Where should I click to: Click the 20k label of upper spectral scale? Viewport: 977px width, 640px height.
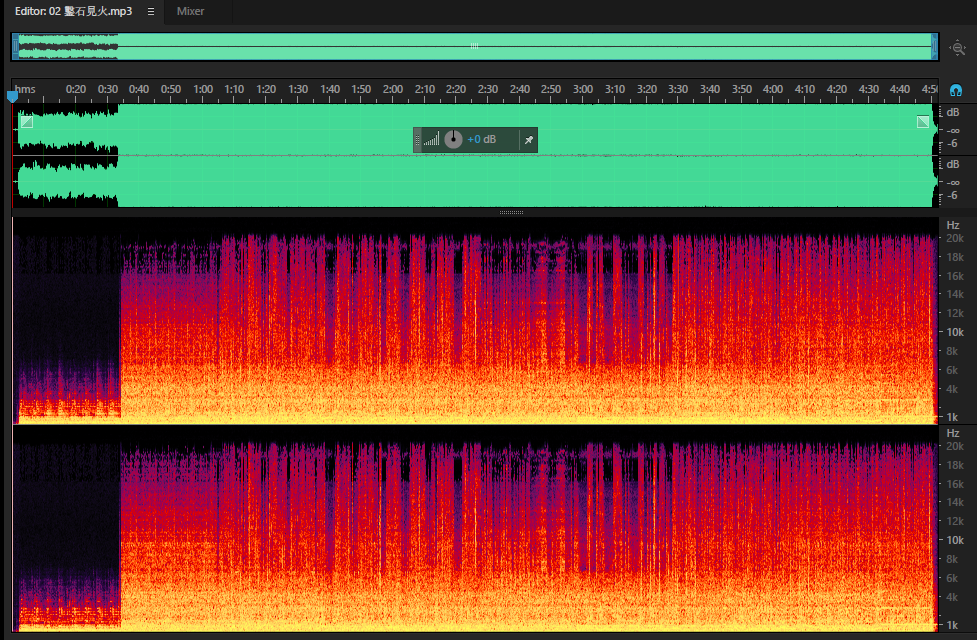(x=955, y=238)
